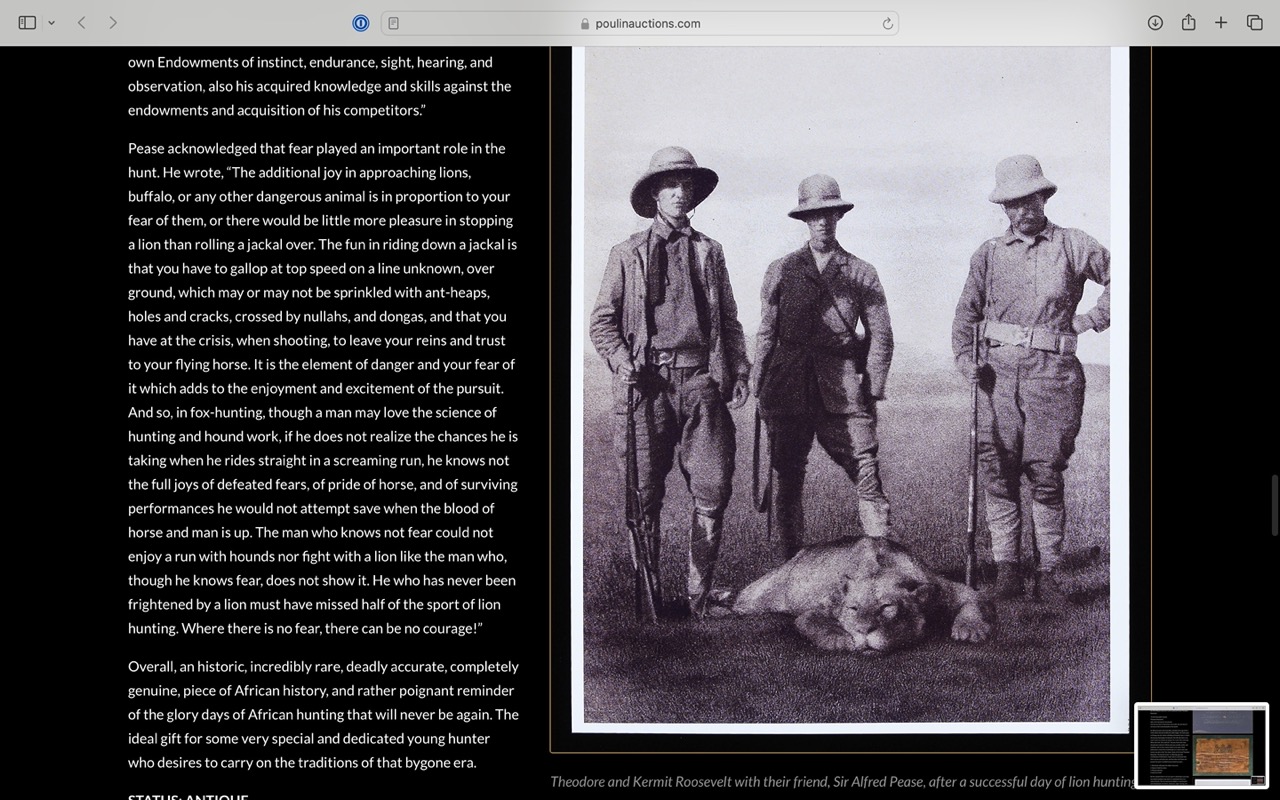1280x800 pixels.
Task: Open the screenshot preview thumbnail
Action: coord(1202,746)
